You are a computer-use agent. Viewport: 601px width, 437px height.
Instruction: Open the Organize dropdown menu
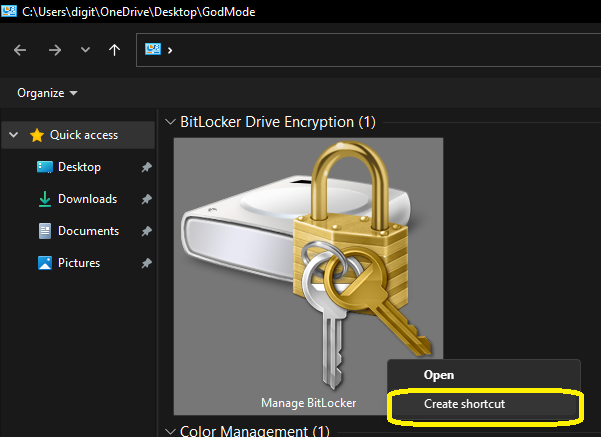tap(47, 93)
